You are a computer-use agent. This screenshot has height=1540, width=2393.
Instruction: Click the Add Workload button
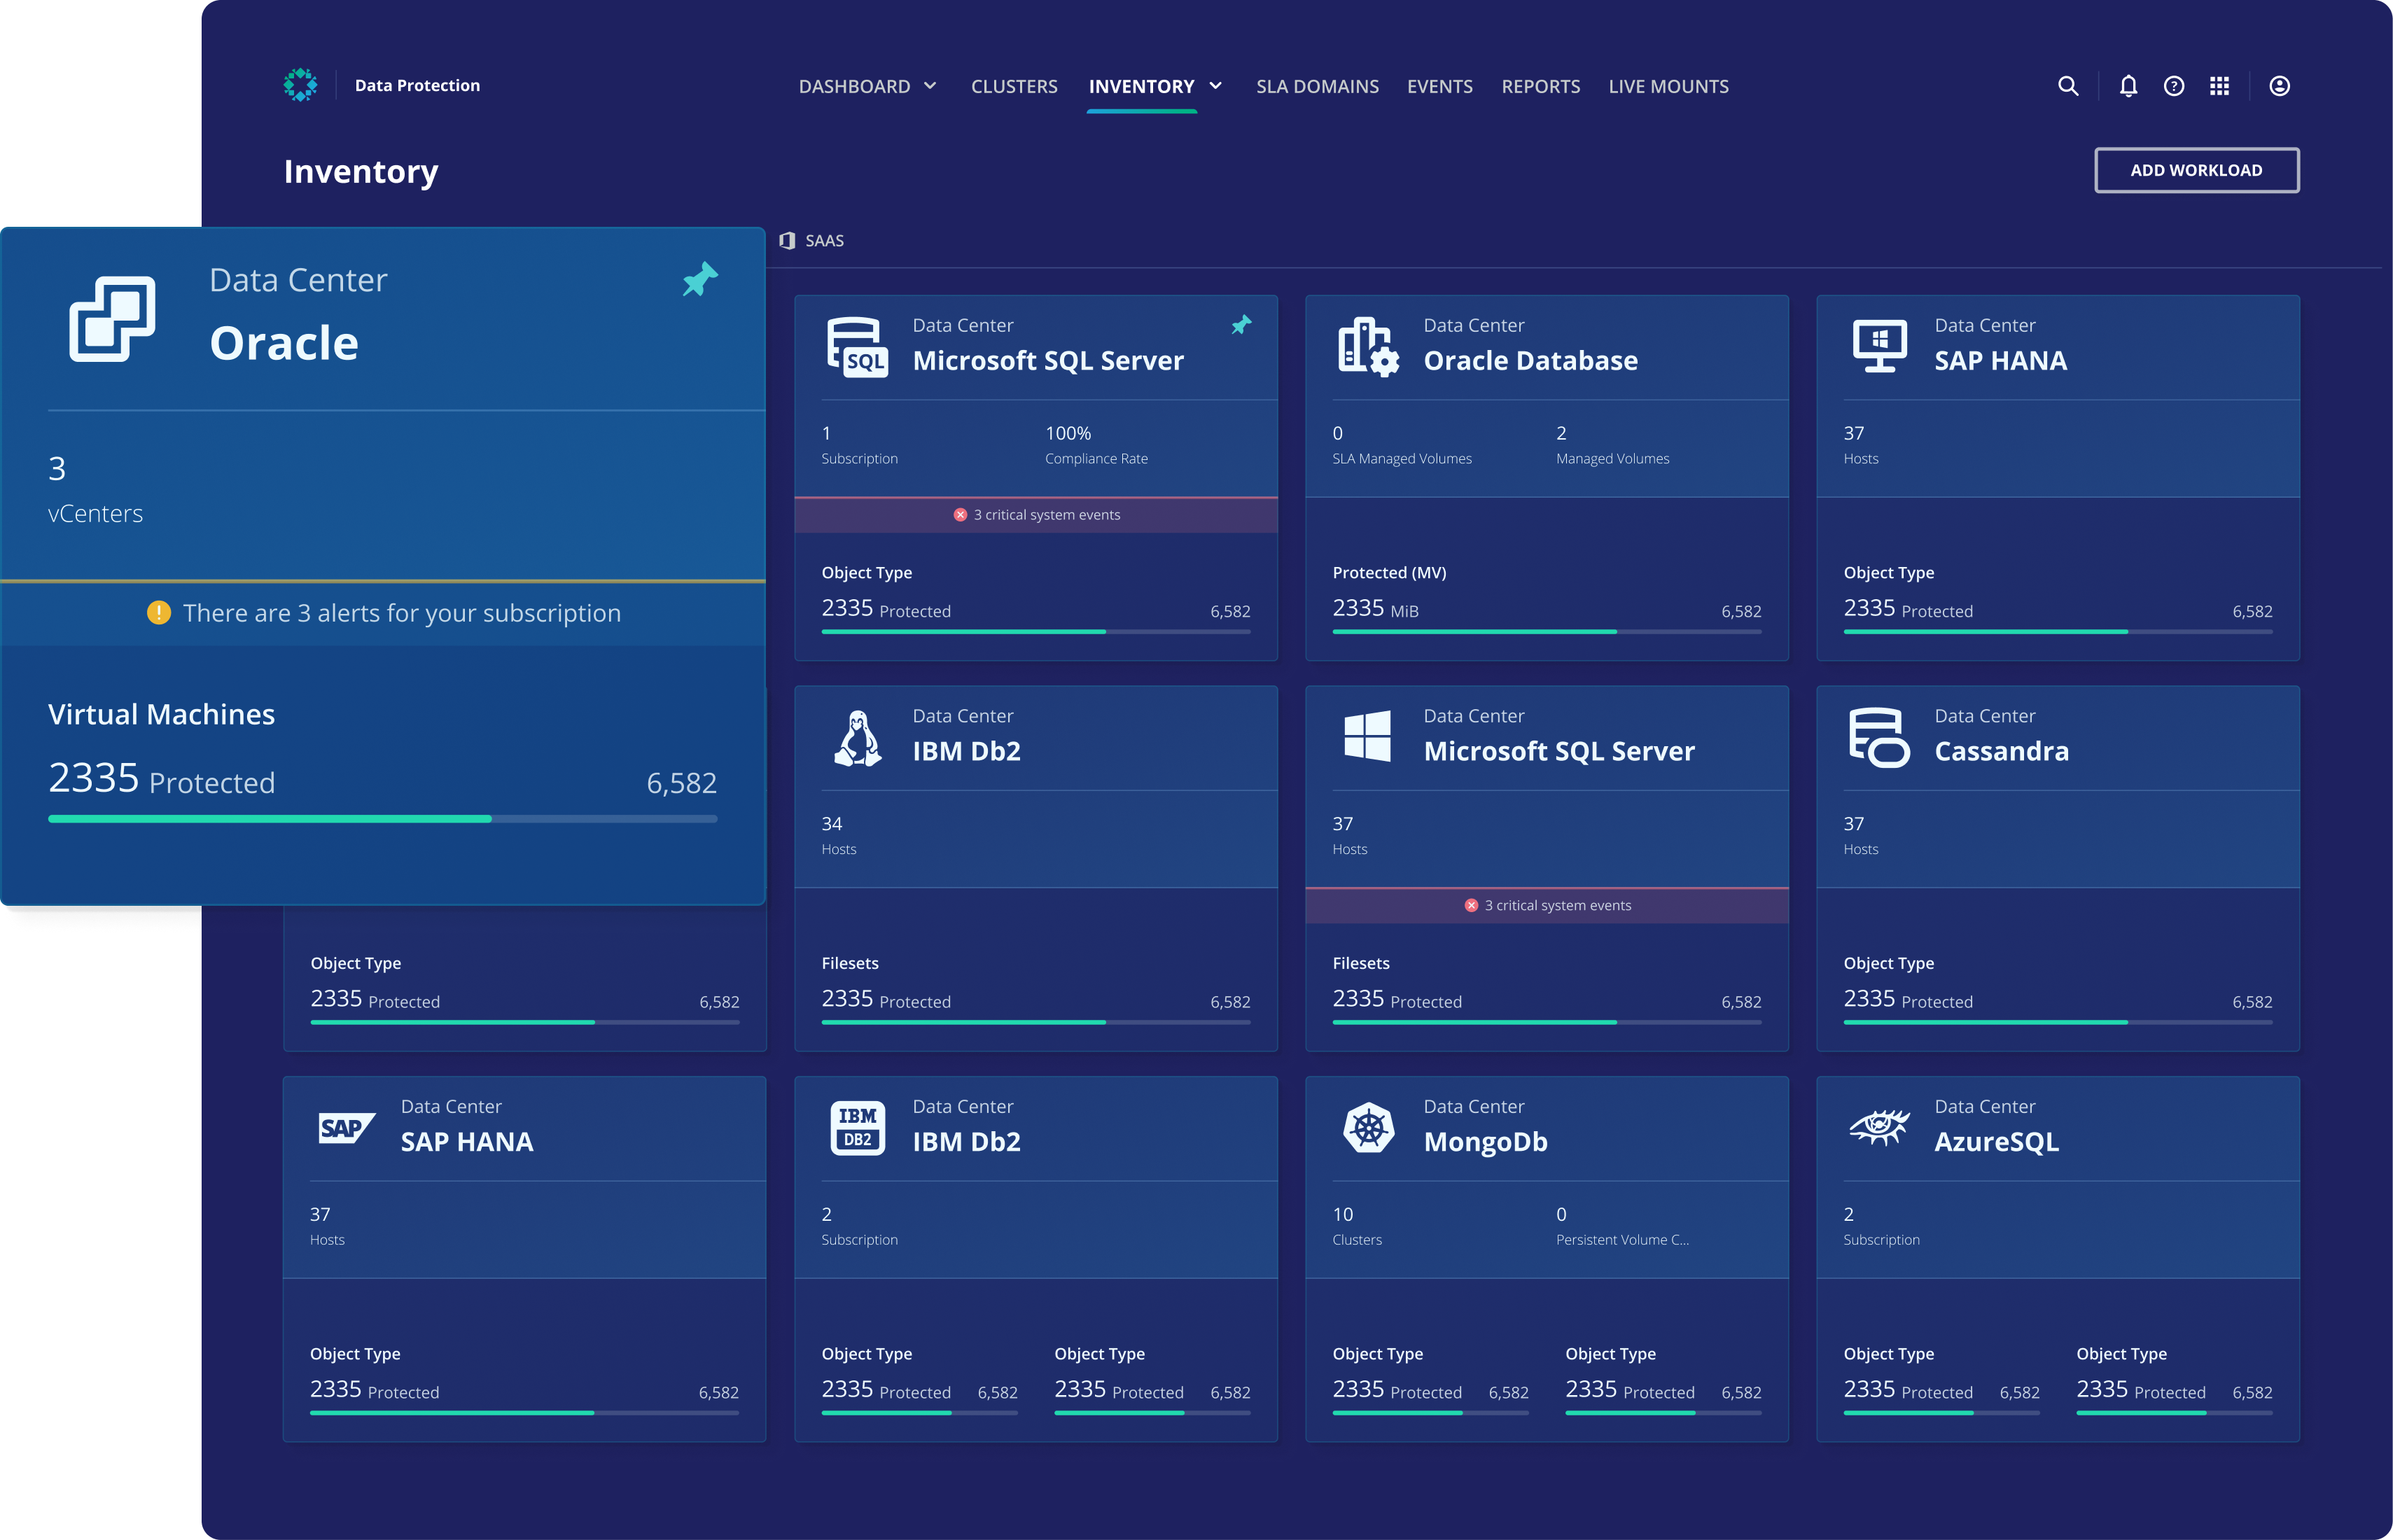[2196, 170]
